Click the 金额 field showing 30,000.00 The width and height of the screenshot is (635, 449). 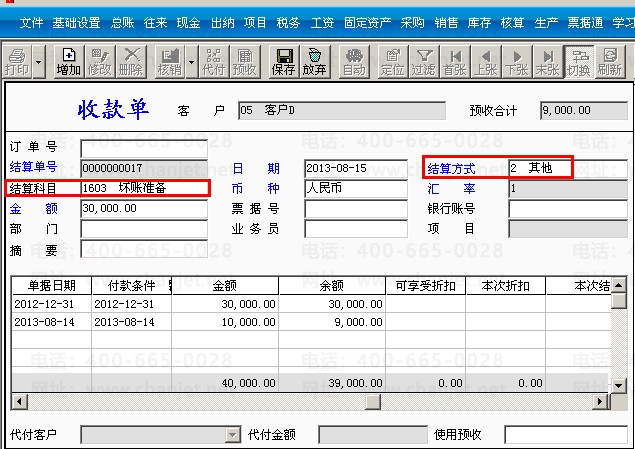point(144,209)
